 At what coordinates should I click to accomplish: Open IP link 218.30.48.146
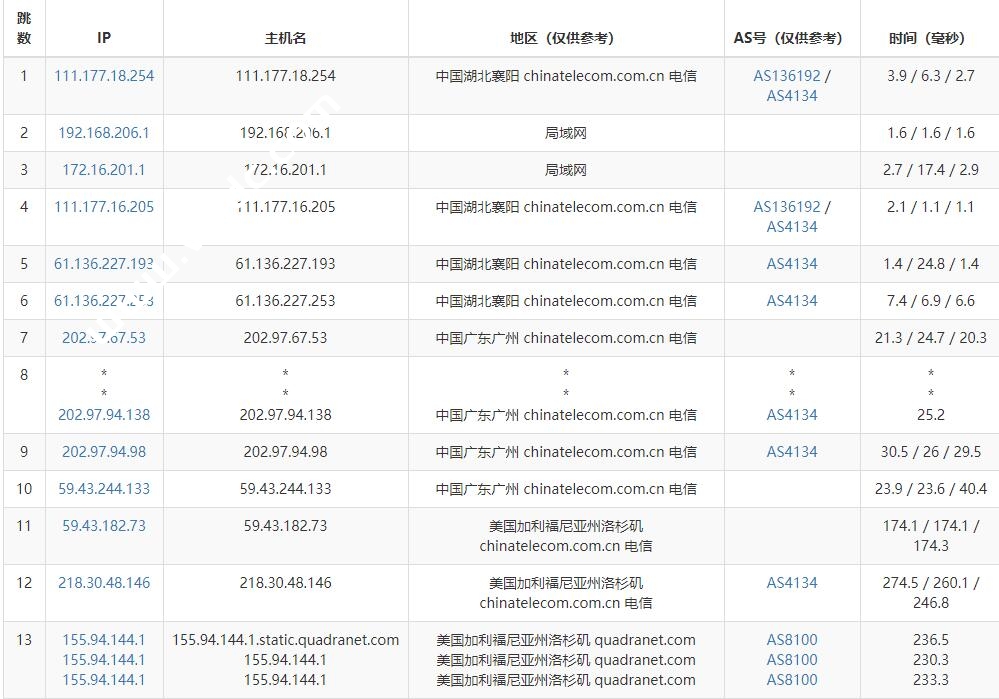104,582
